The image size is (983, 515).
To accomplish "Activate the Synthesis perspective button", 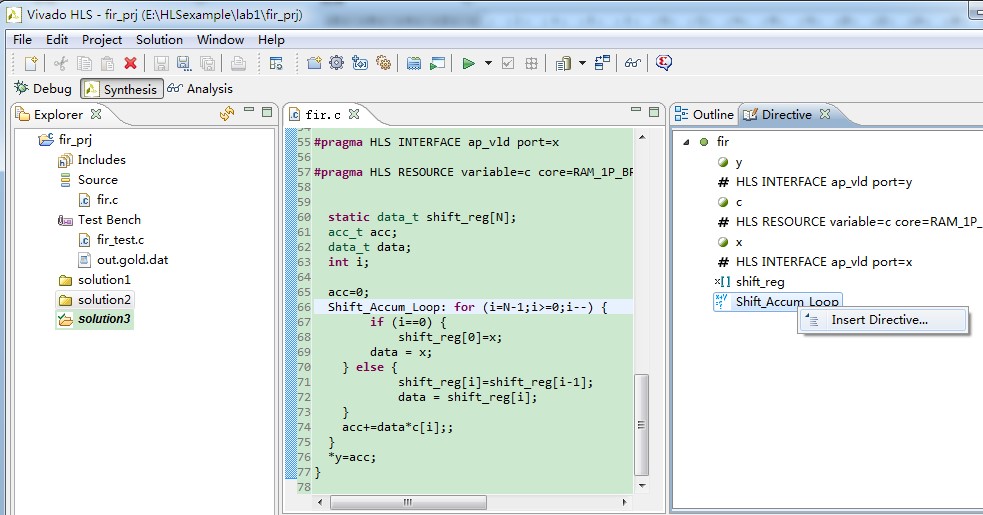I will (121, 89).
